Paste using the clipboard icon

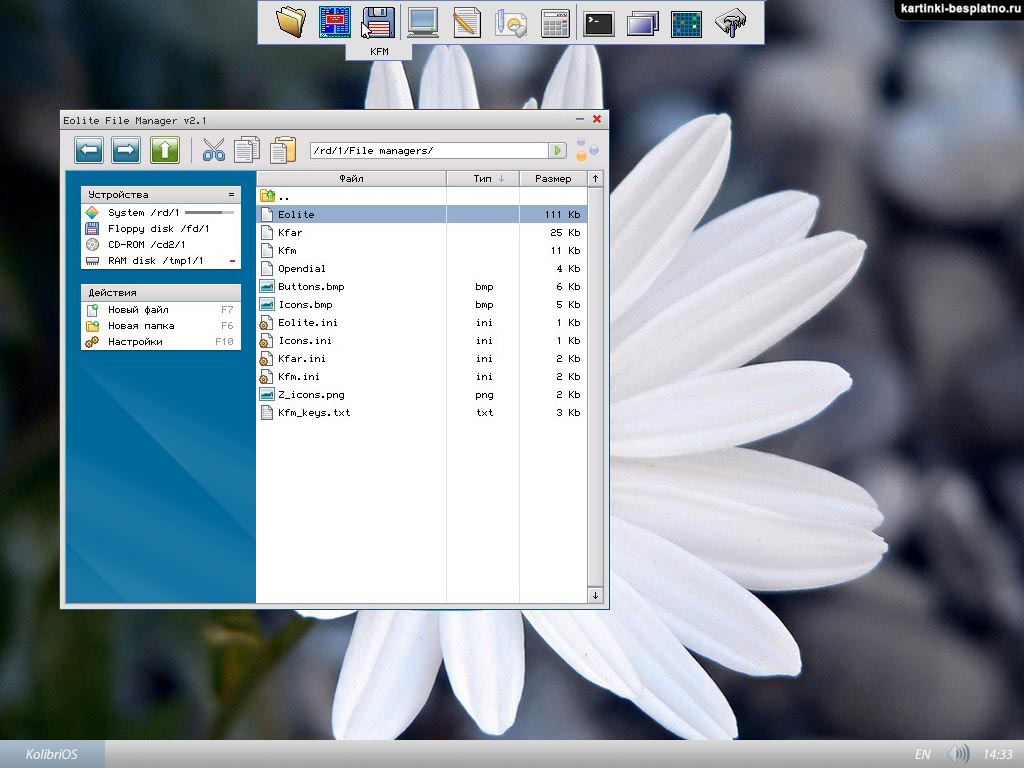coord(283,150)
